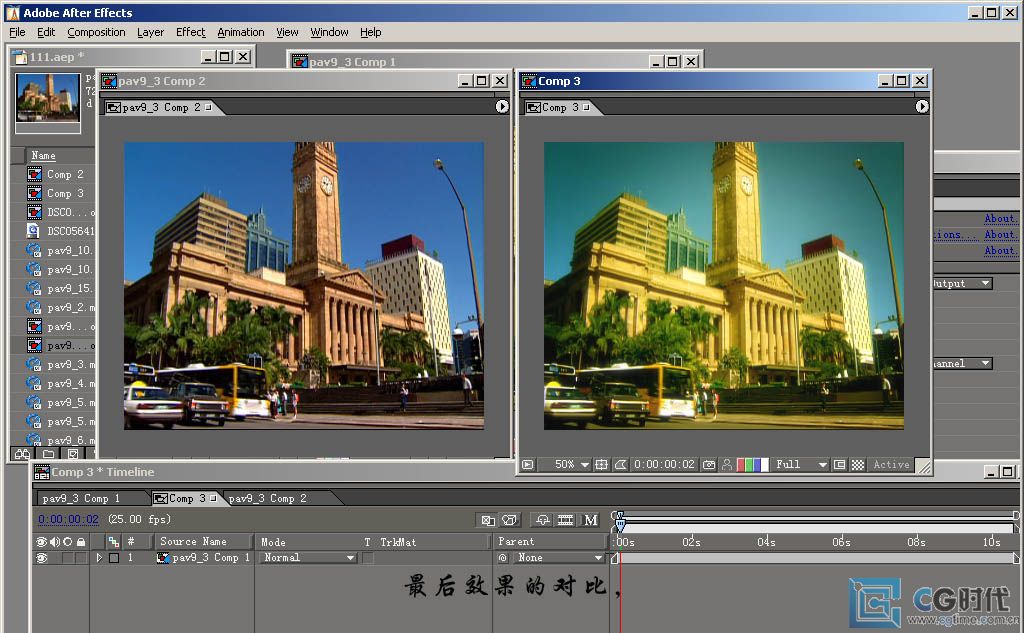Toggle the solo box for layer 1
The width and height of the screenshot is (1024, 633).
(x=67, y=558)
